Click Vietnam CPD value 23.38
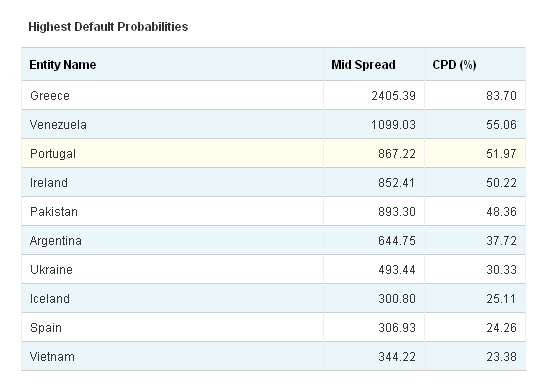The width and height of the screenshot is (558, 386). 501,357
